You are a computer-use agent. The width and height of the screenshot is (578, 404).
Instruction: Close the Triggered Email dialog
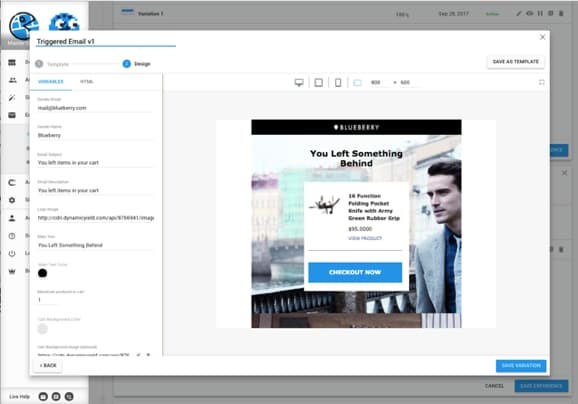(x=542, y=37)
